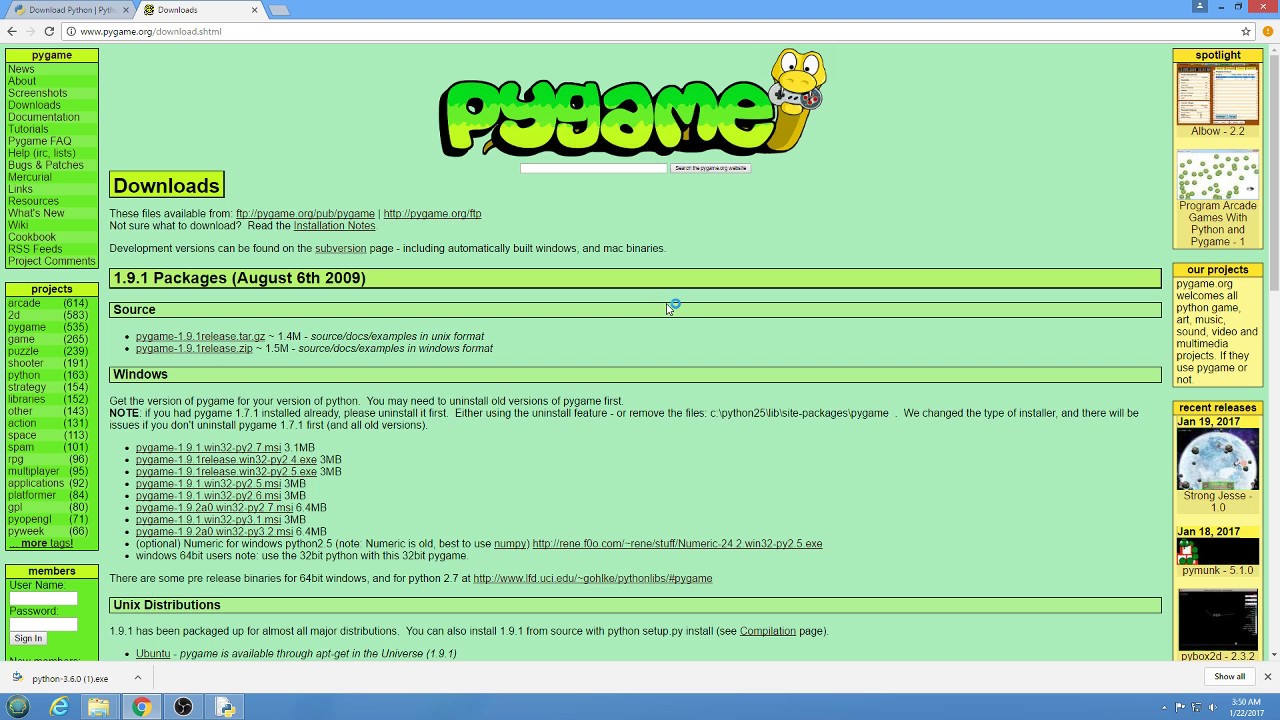The height and width of the screenshot is (720, 1280).
Task: Open the Compilation page link
Action: click(768, 631)
